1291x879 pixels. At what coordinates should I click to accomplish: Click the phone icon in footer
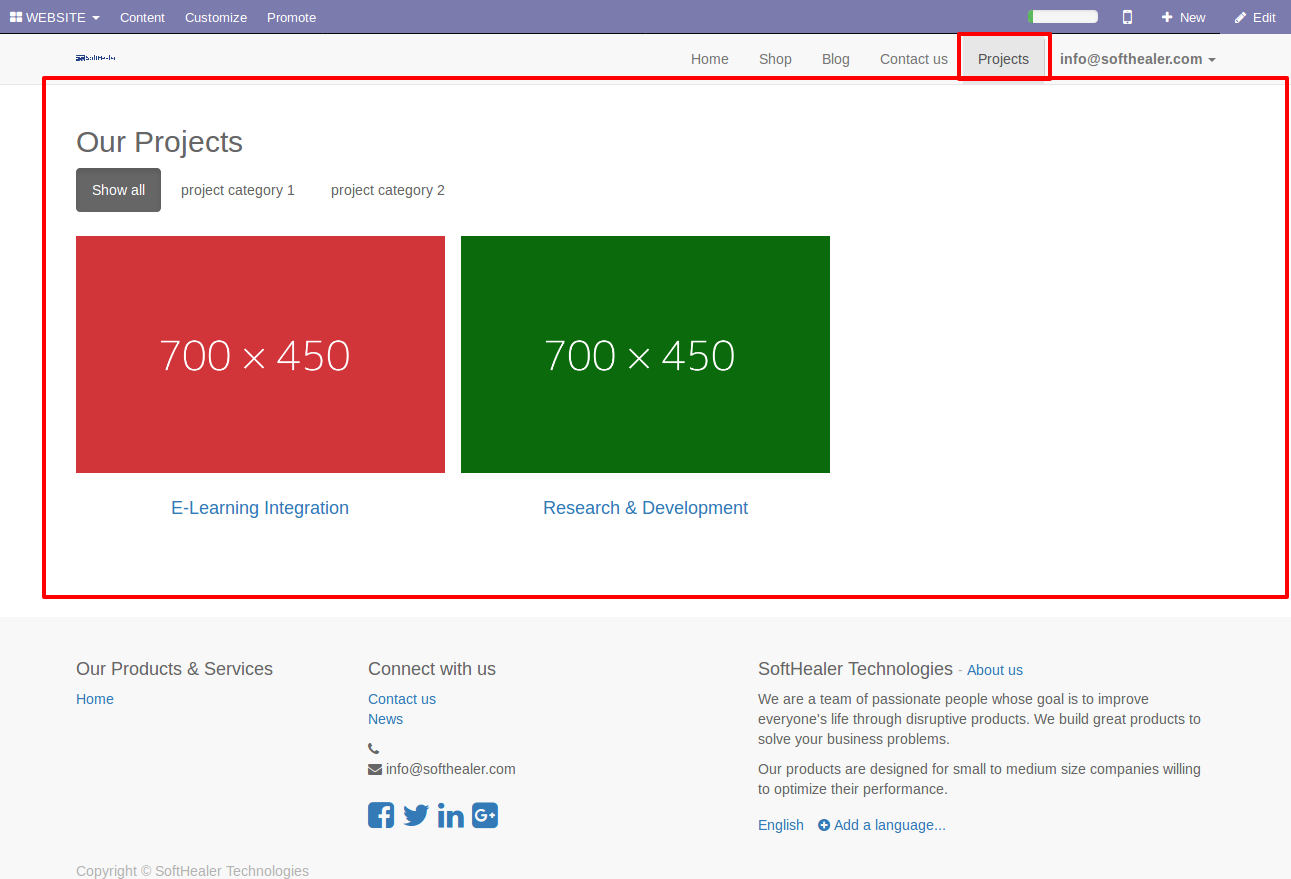tap(374, 749)
